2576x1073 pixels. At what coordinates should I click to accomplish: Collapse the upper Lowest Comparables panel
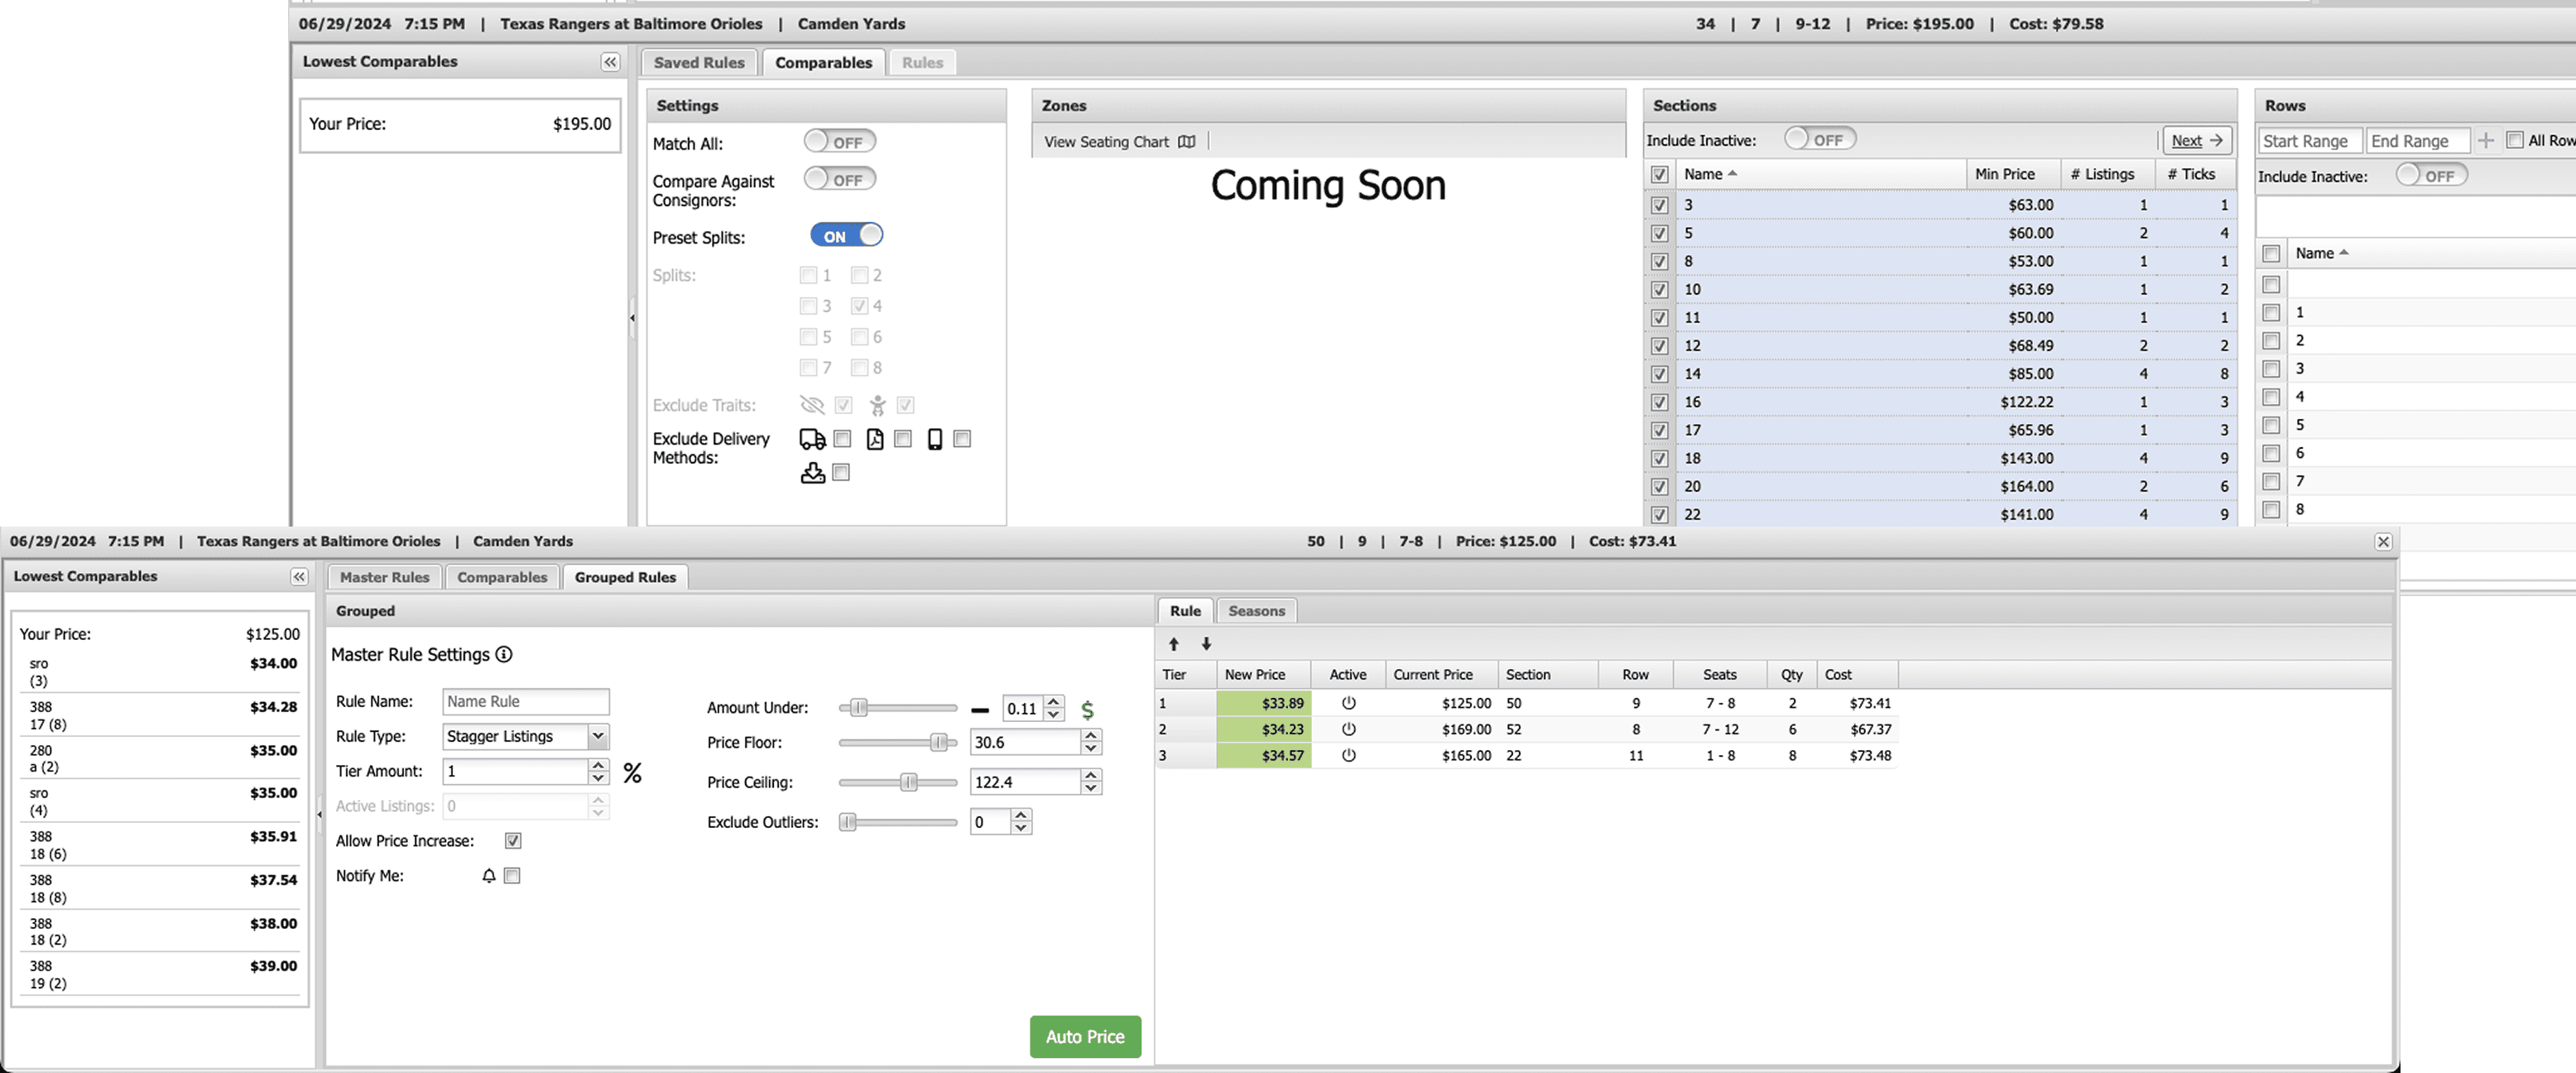tap(610, 62)
